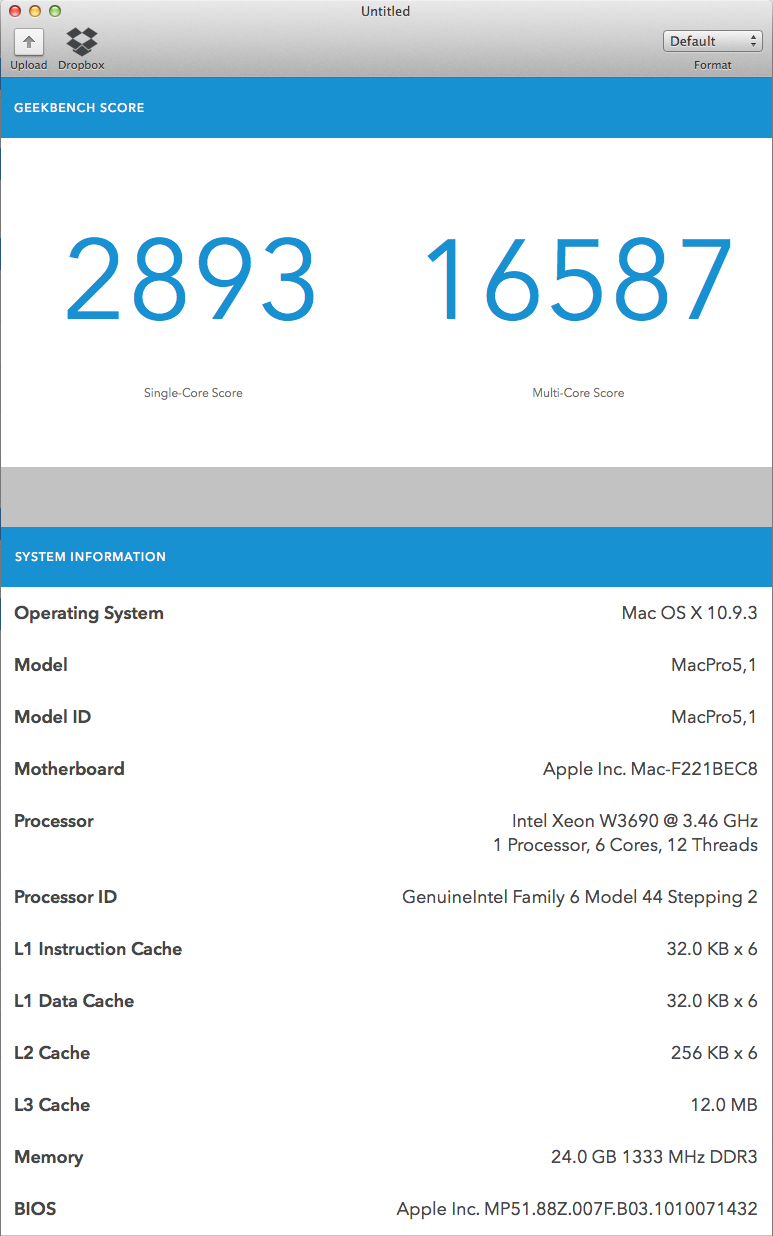Click the 256 KB x 6 value
Screen dimensions: 773x1236
[714, 1053]
